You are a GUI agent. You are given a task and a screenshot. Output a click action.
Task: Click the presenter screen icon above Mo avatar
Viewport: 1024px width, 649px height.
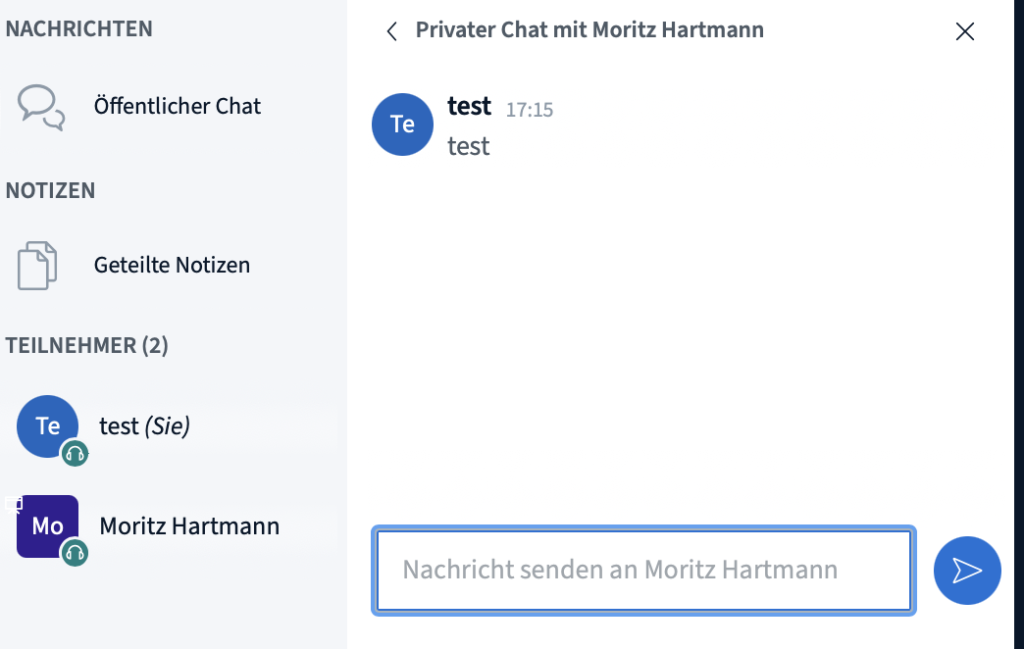click(x=14, y=504)
